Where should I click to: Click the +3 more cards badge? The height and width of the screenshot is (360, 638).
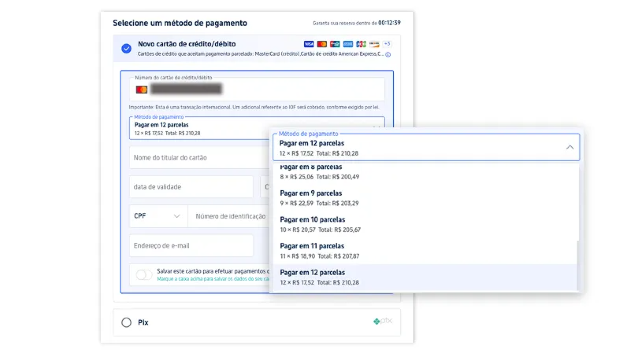[387, 44]
